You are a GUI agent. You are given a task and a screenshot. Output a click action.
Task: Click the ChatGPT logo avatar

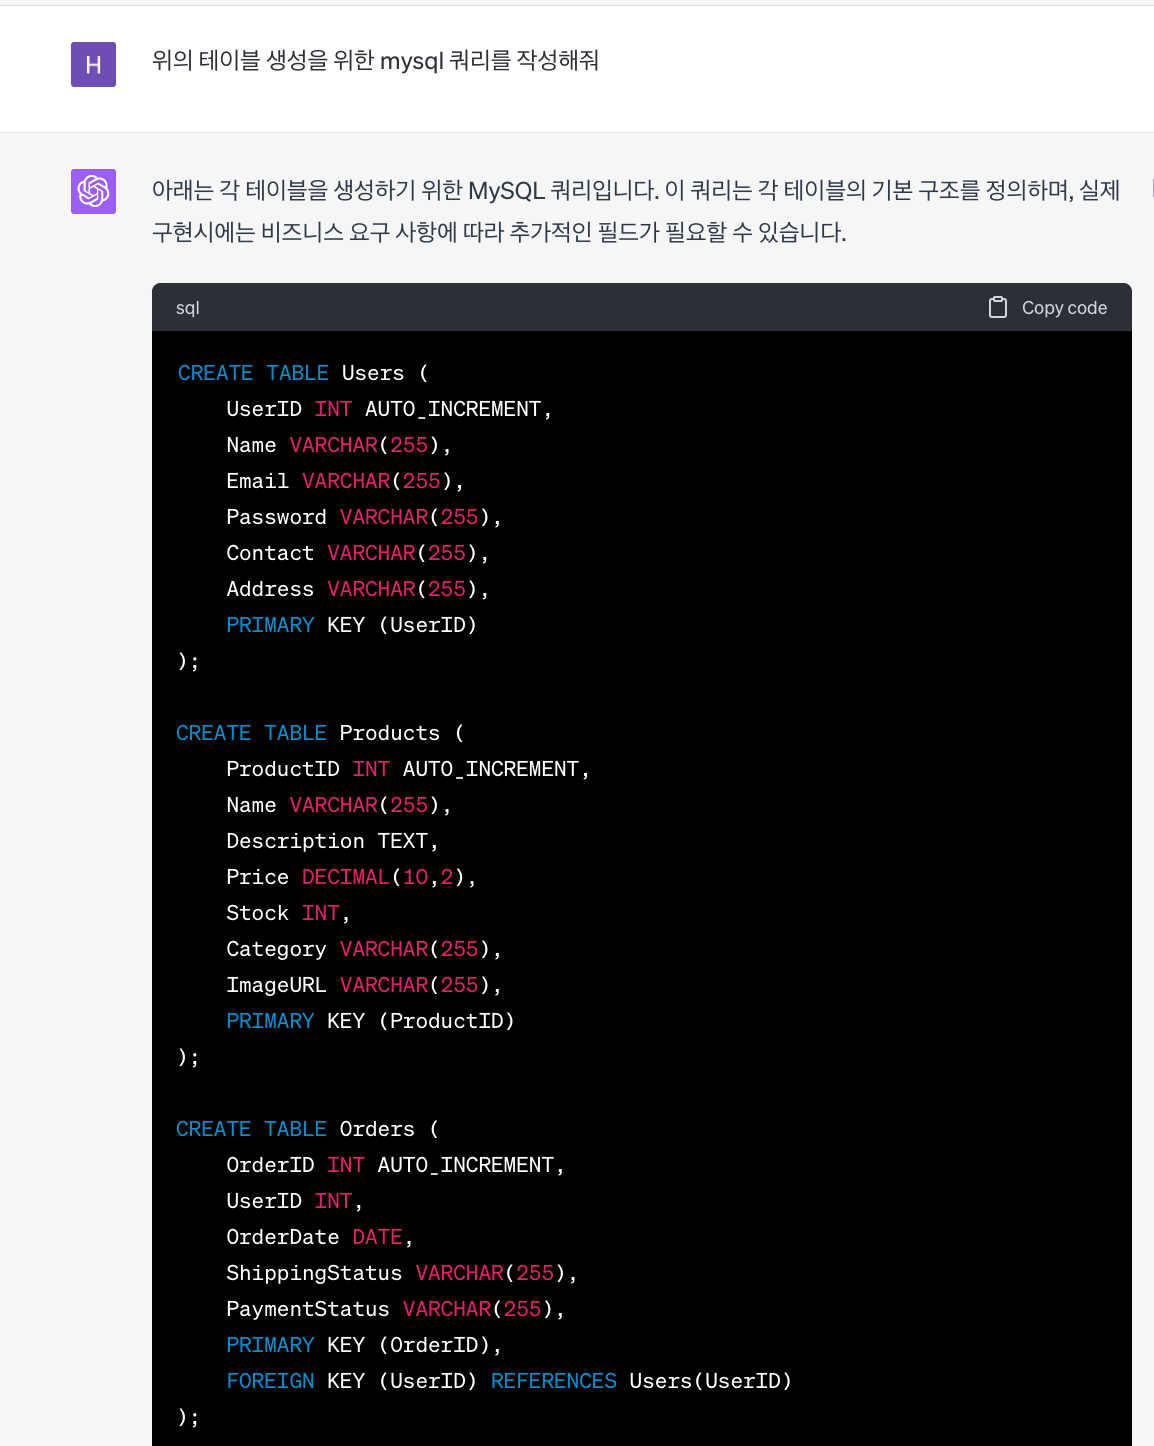click(x=93, y=191)
